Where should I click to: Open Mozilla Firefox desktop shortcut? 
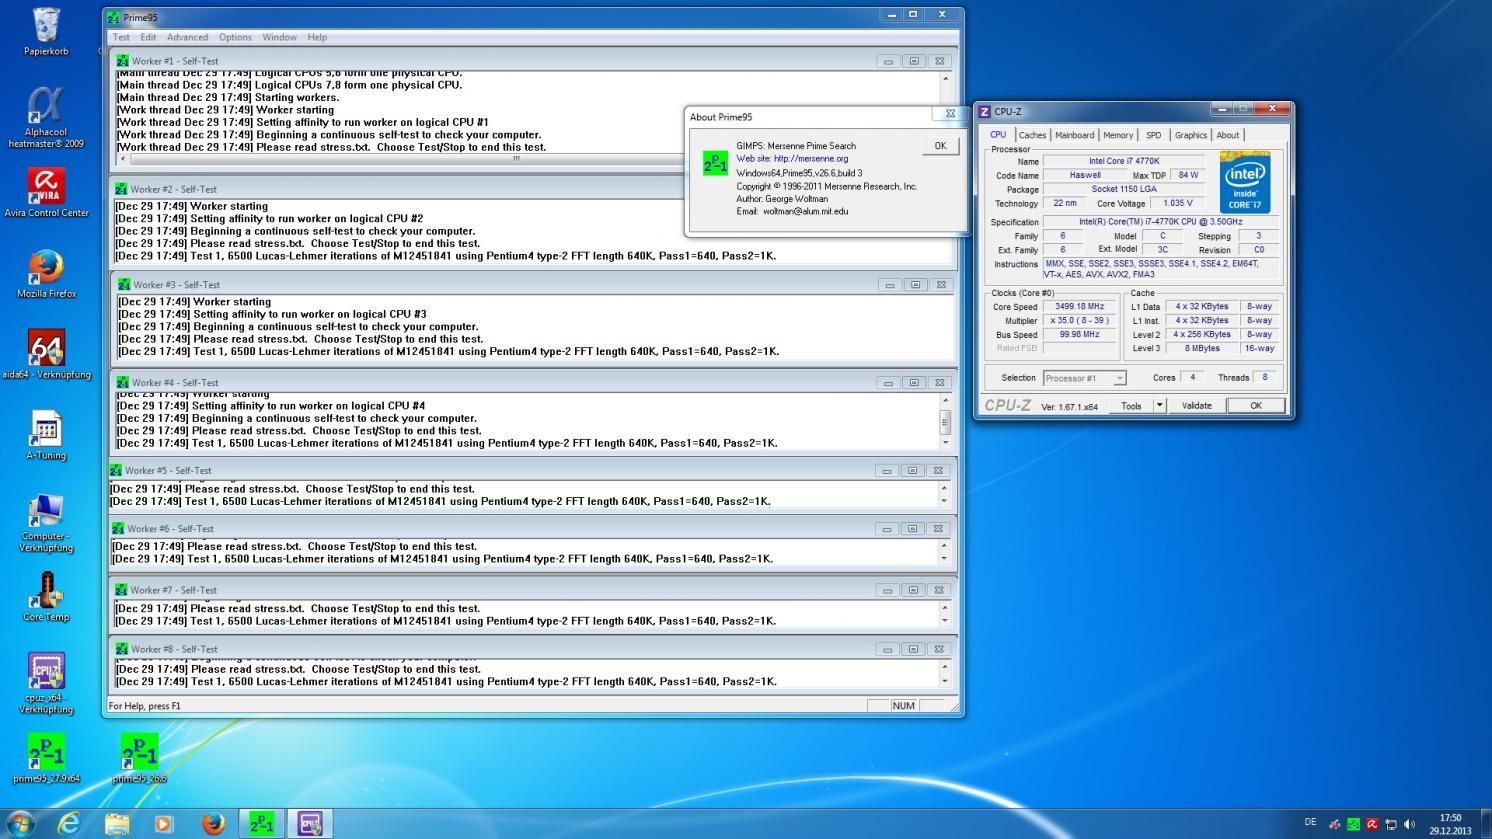coord(46,273)
